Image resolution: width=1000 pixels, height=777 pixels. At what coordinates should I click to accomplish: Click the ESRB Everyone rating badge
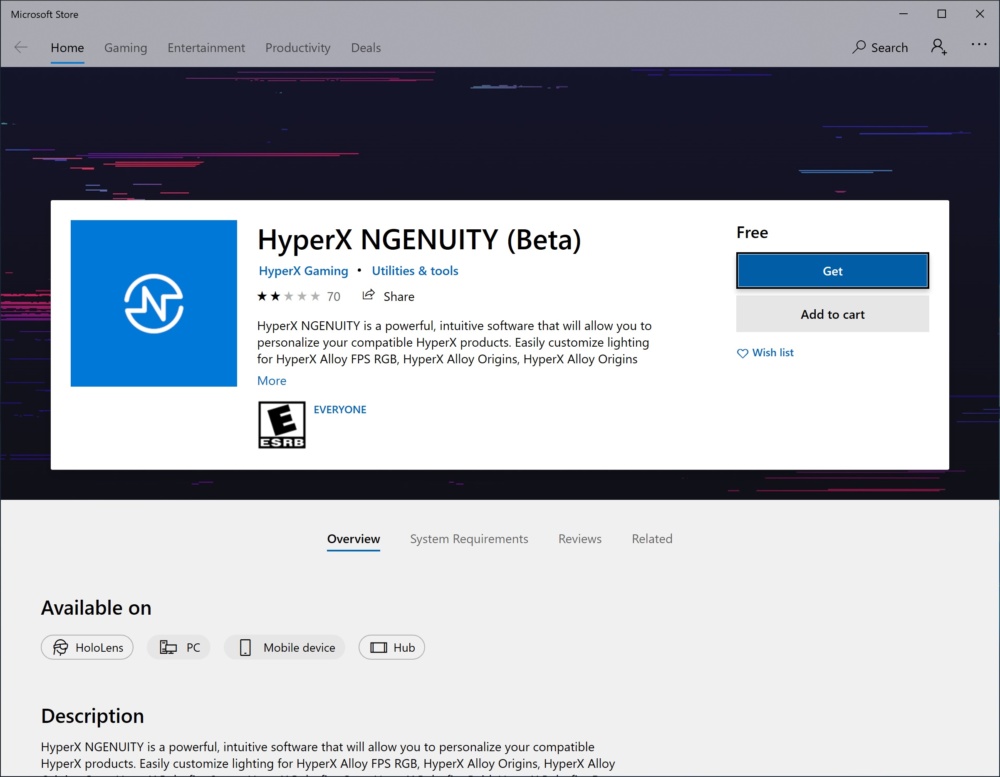point(281,425)
